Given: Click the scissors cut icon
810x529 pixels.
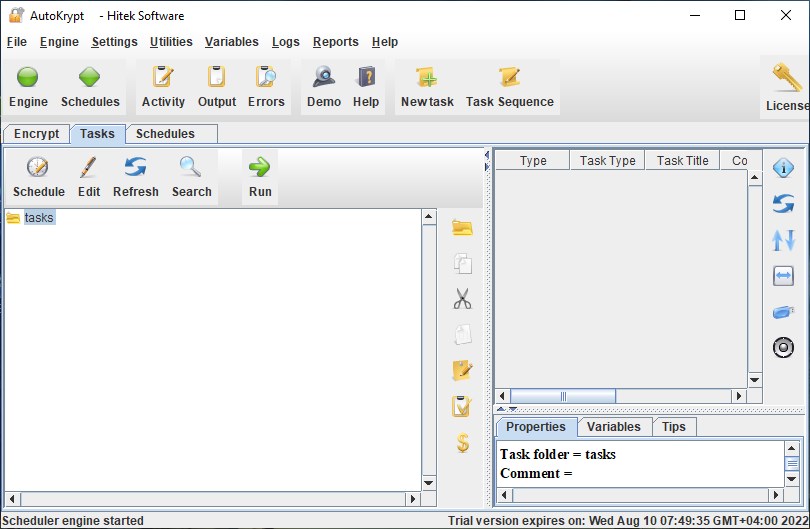Looking at the screenshot, I should (x=462, y=299).
